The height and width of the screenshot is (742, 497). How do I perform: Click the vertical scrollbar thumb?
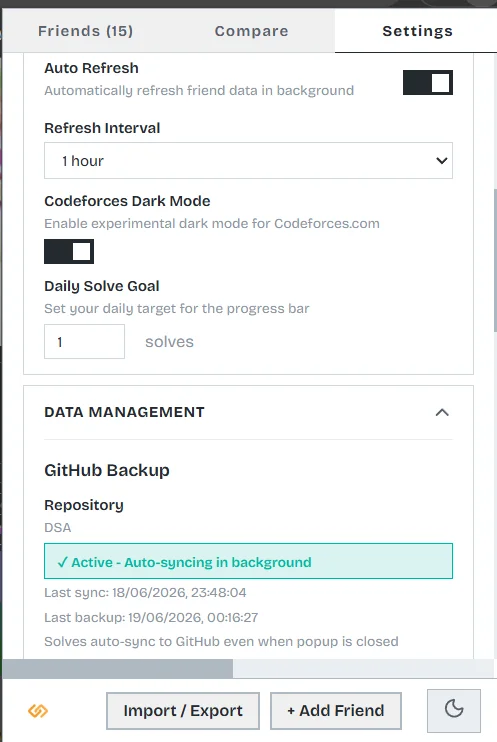(495, 260)
